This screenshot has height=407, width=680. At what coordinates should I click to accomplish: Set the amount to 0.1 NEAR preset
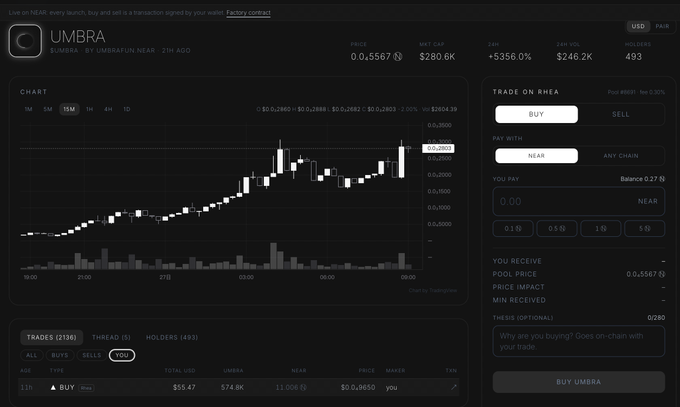[x=513, y=229]
